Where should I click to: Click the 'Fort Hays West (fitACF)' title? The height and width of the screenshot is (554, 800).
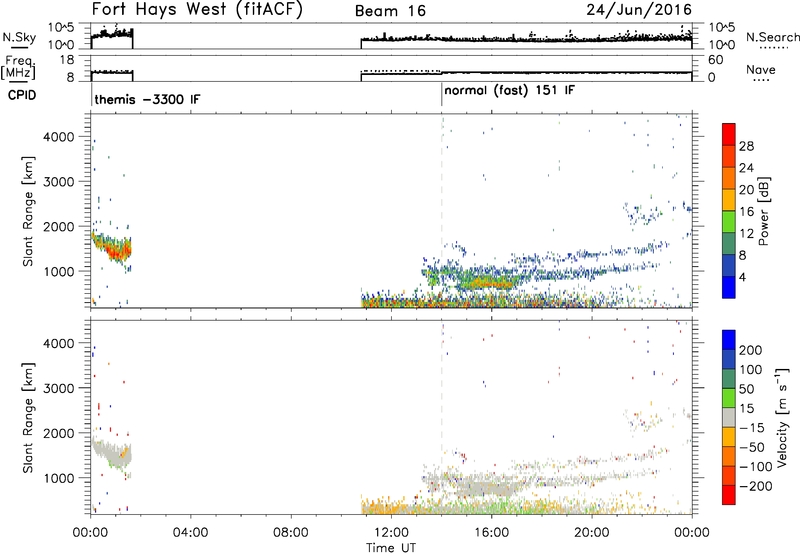coord(197,10)
